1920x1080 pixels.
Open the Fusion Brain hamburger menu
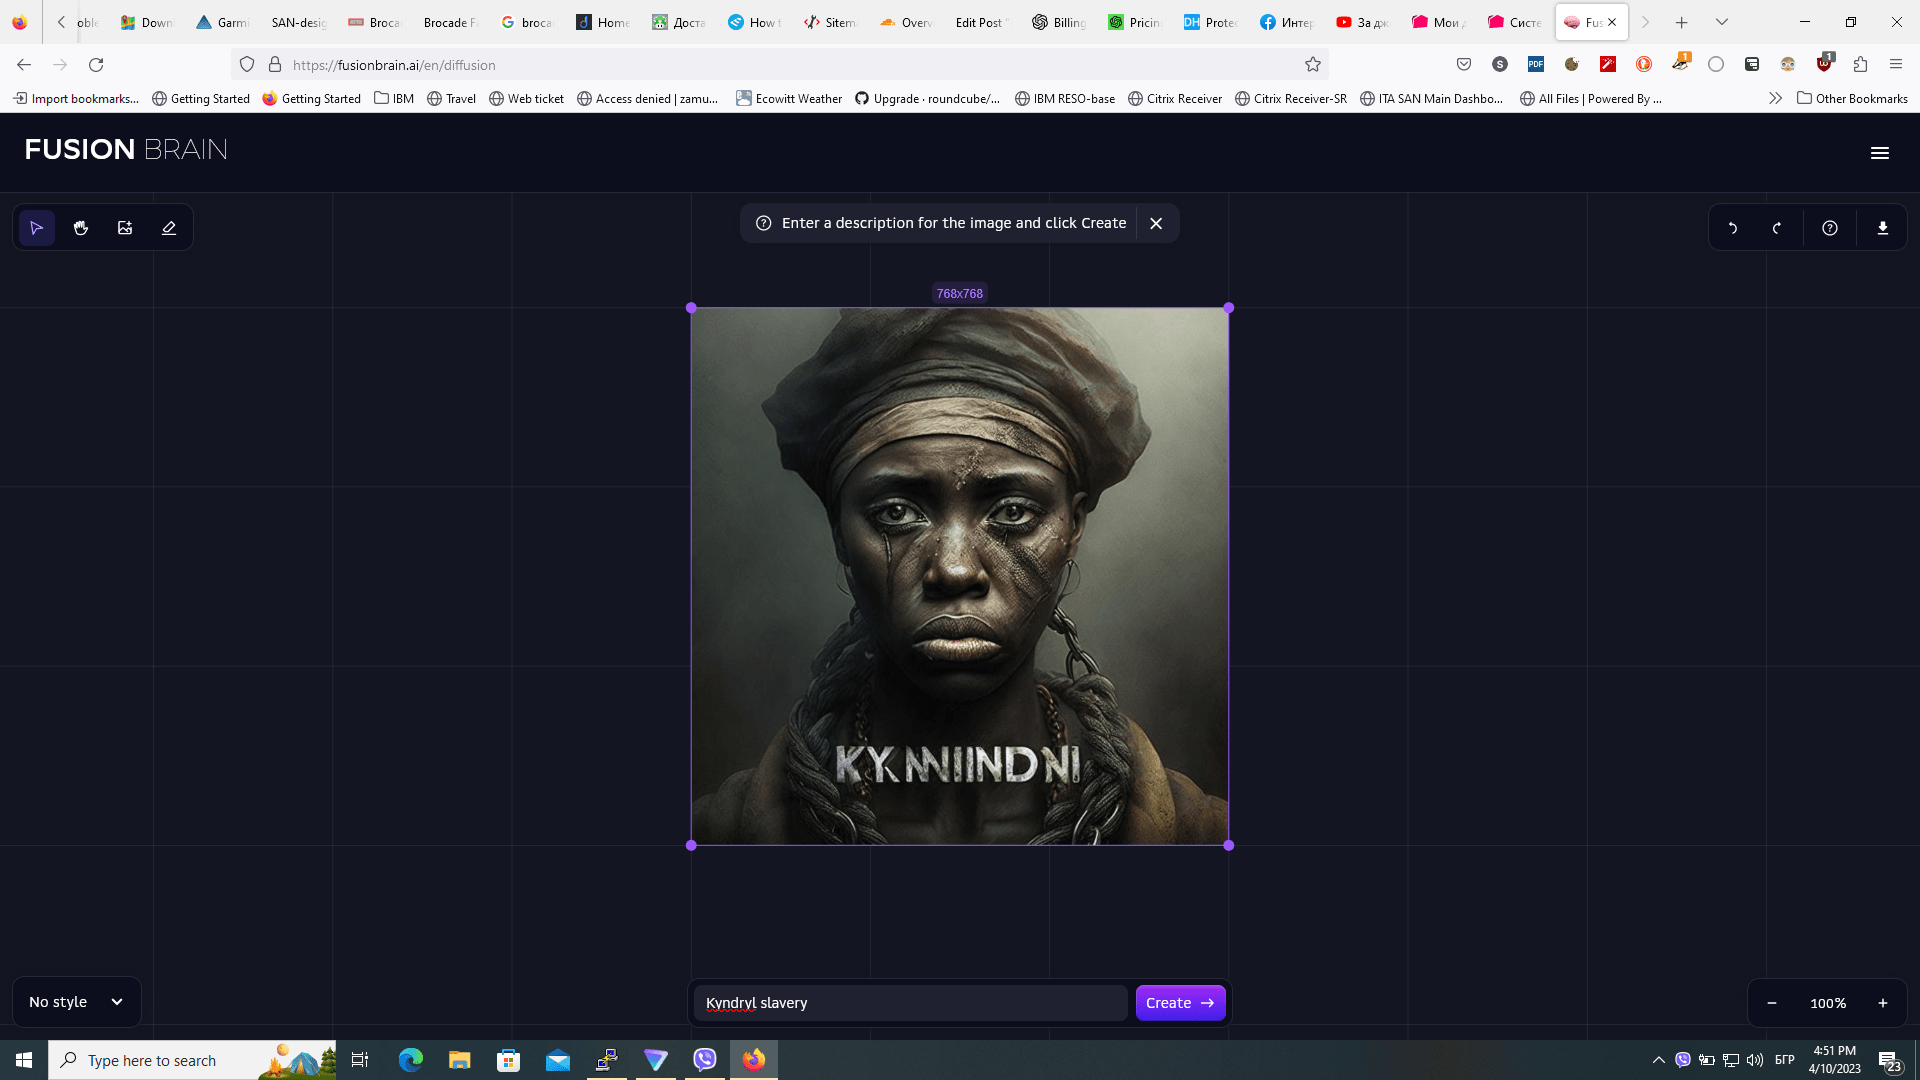tap(1880, 153)
